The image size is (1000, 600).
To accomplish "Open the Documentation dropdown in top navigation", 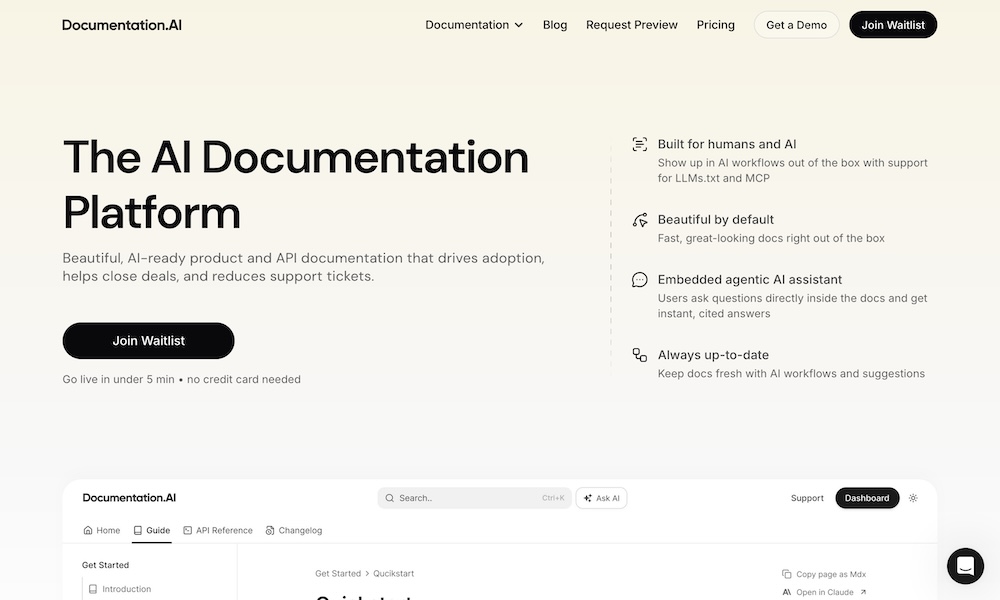I will 474,24.
